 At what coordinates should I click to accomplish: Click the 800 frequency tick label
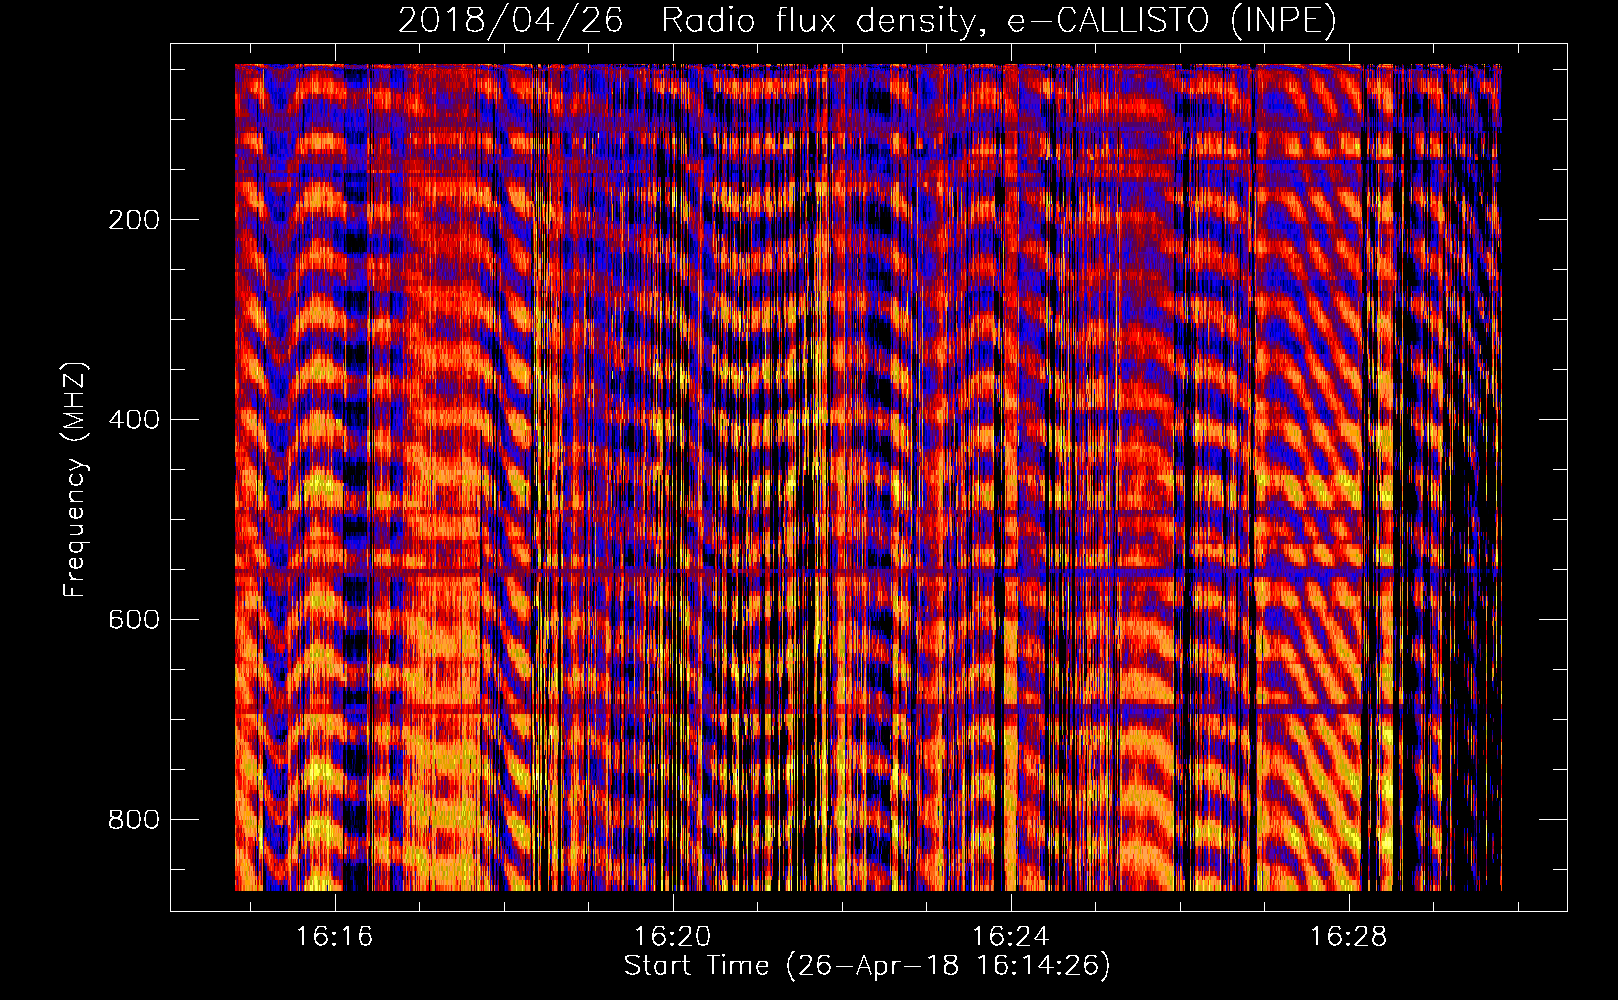pyautogui.click(x=134, y=820)
